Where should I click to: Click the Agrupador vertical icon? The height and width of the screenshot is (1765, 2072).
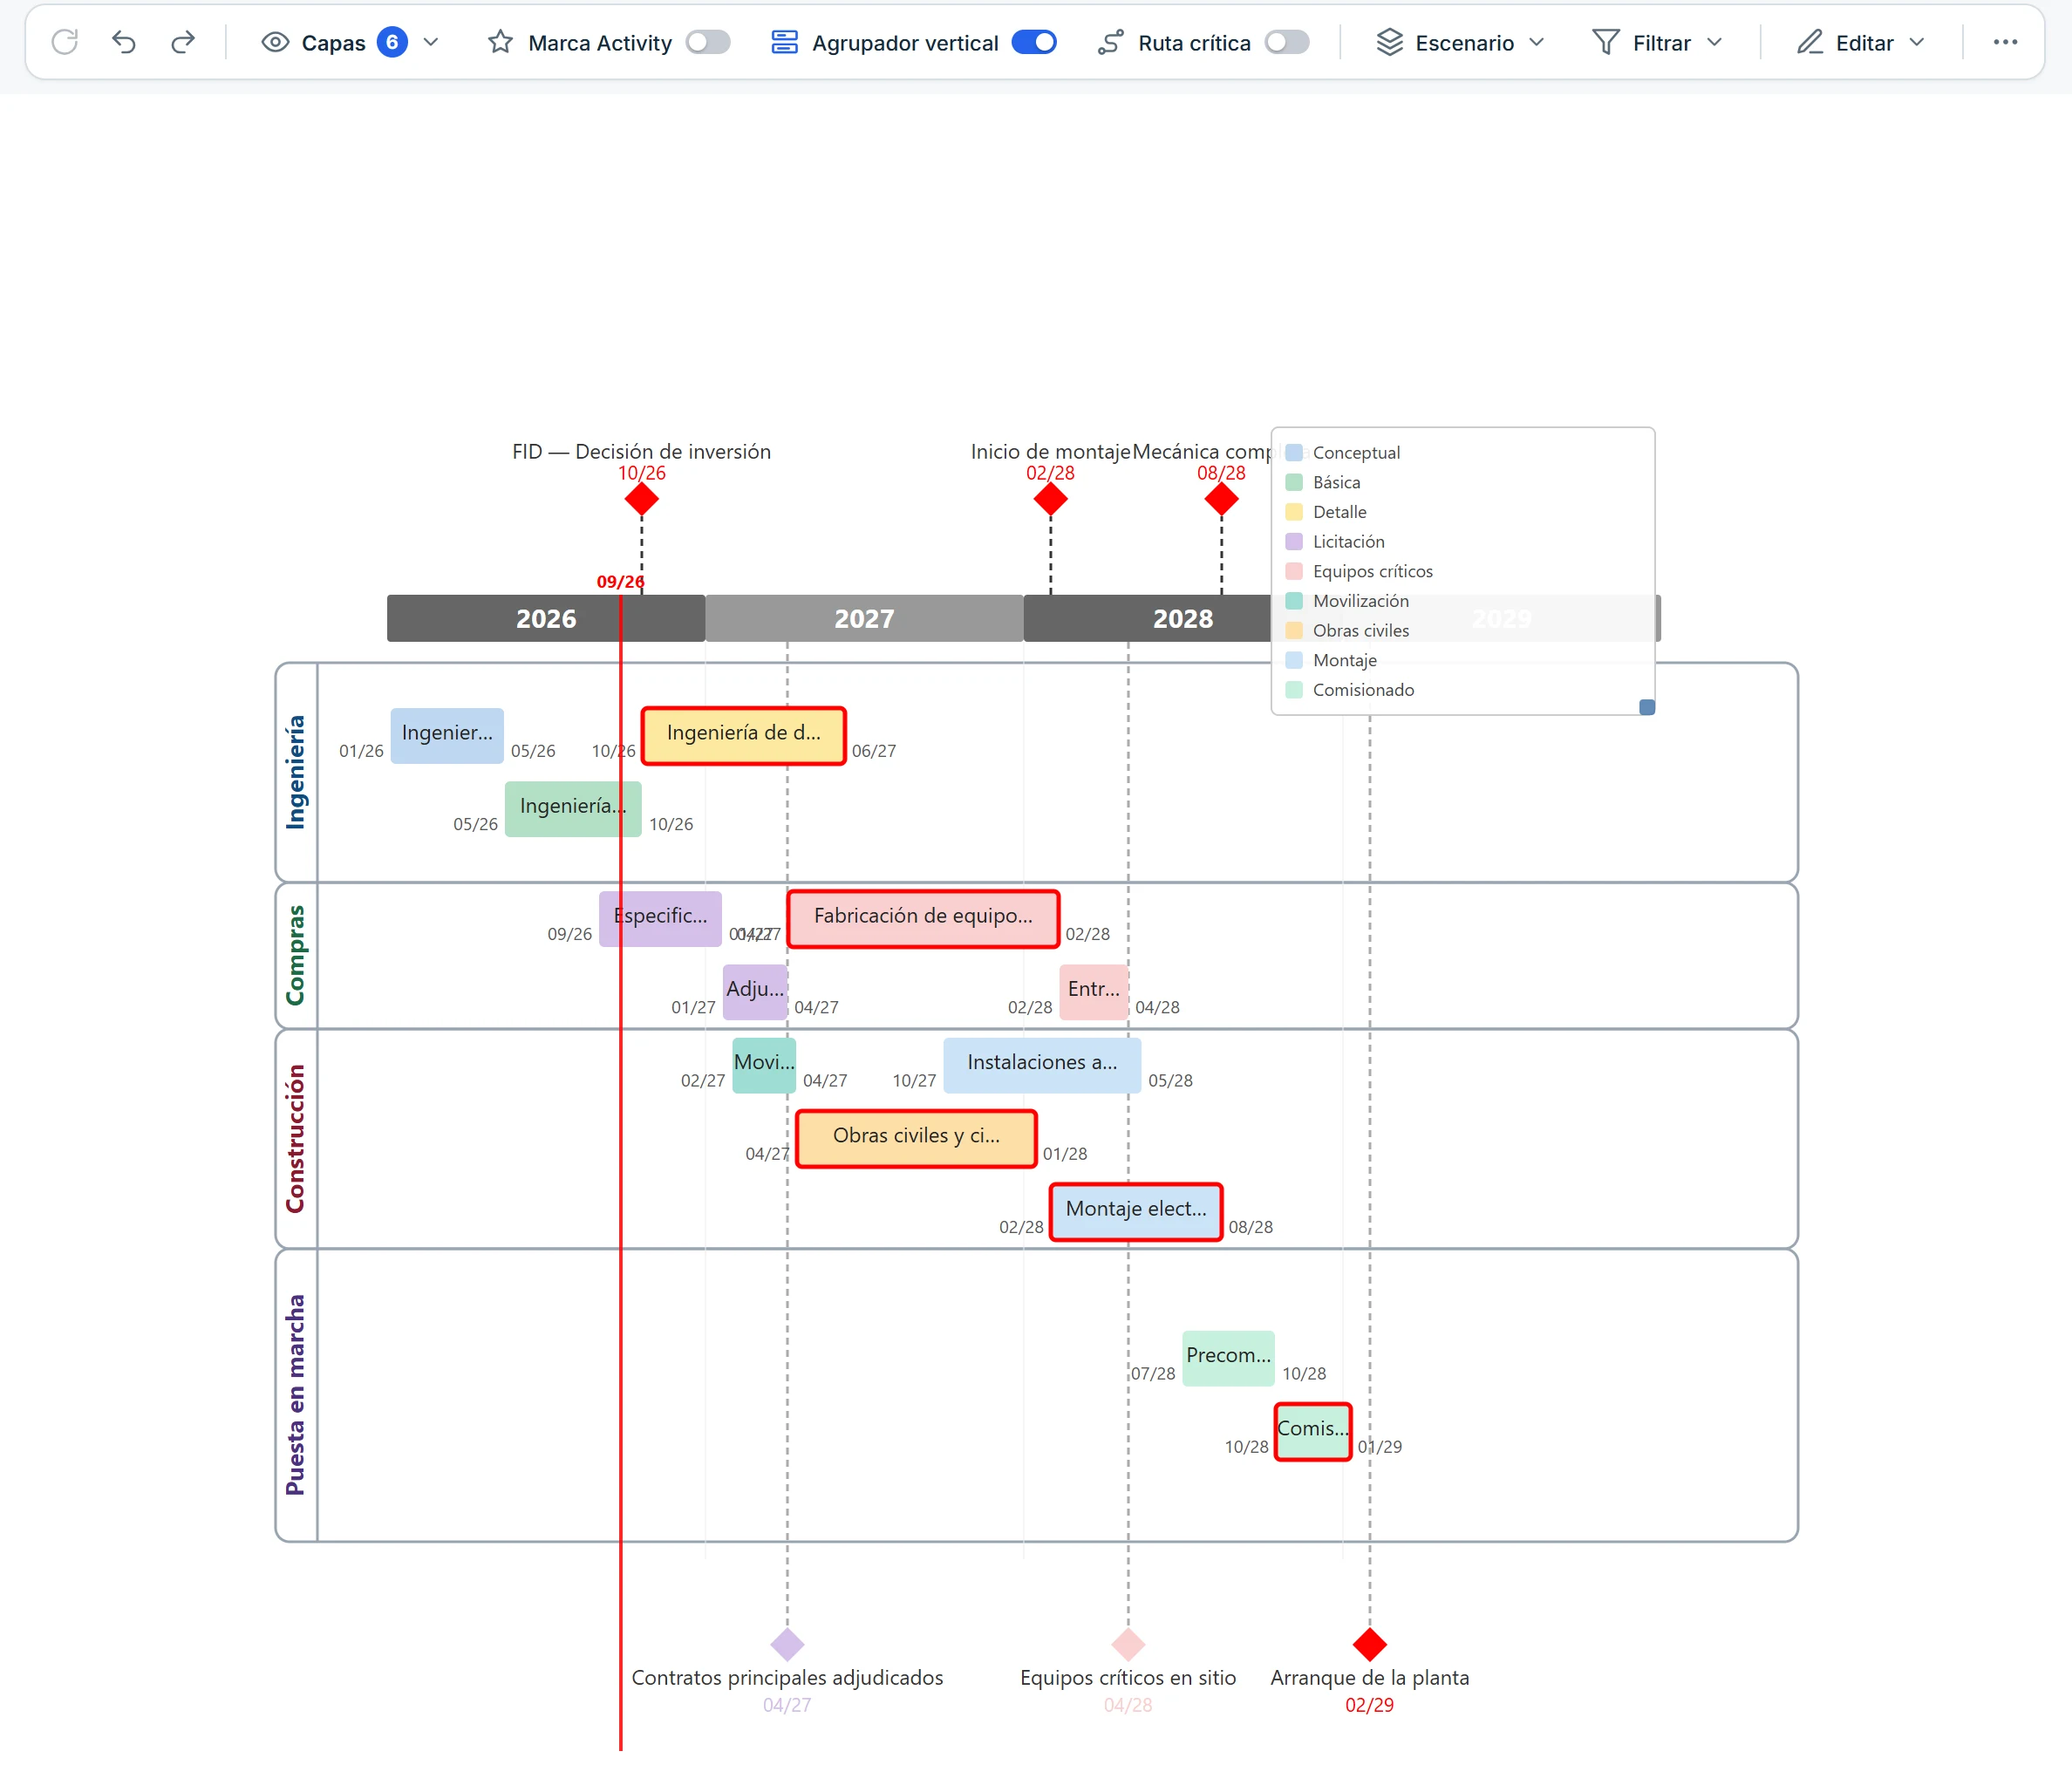(x=784, y=42)
